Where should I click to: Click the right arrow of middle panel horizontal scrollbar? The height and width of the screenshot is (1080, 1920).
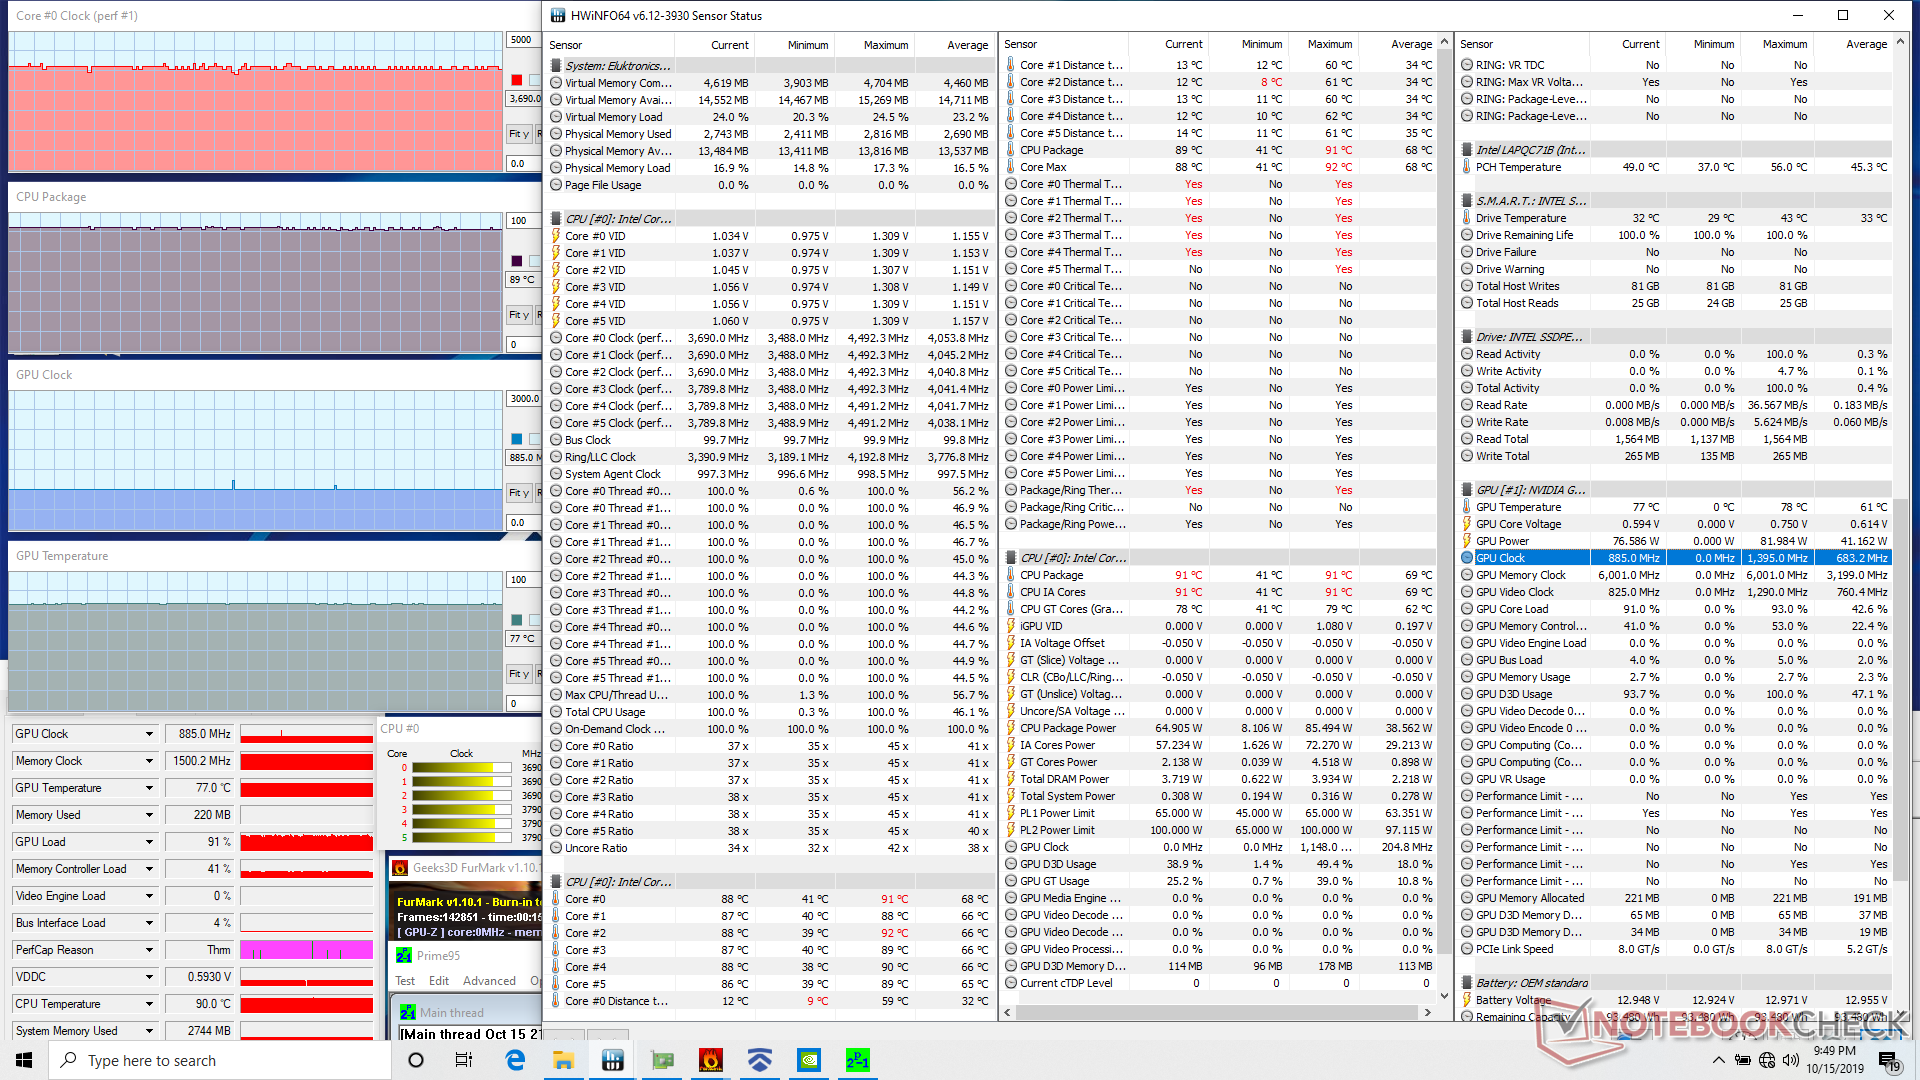pos(1428,1013)
